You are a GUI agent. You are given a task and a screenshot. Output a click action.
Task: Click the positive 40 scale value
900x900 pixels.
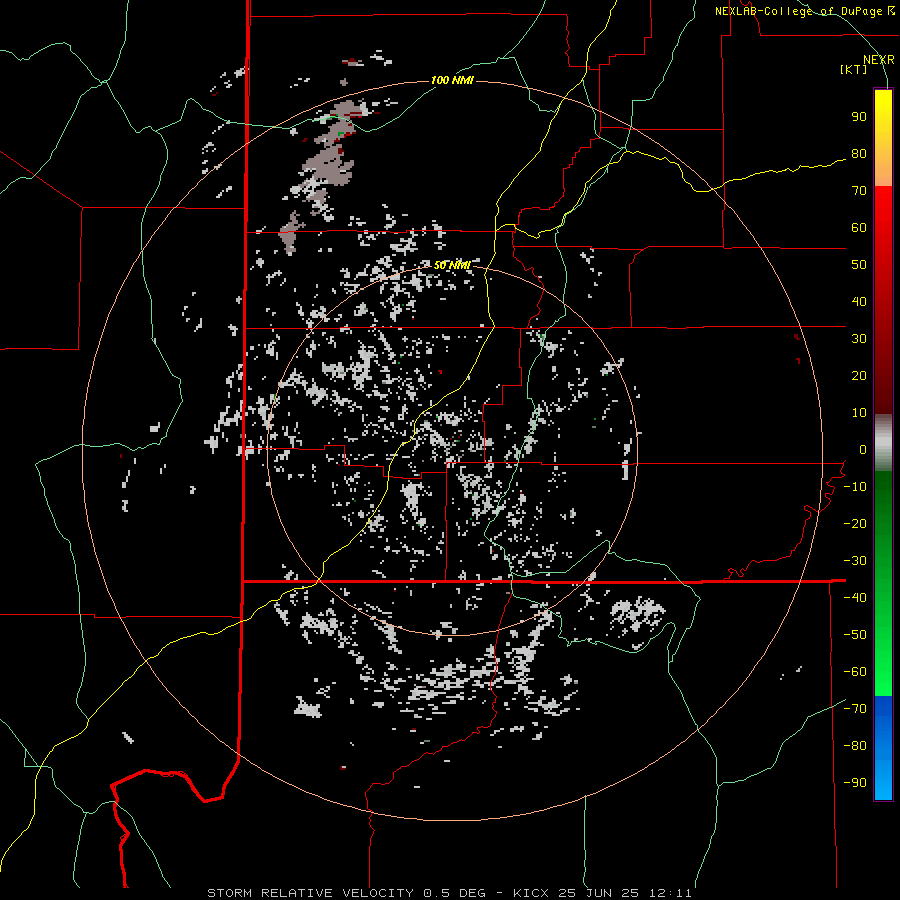(x=859, y=302)
